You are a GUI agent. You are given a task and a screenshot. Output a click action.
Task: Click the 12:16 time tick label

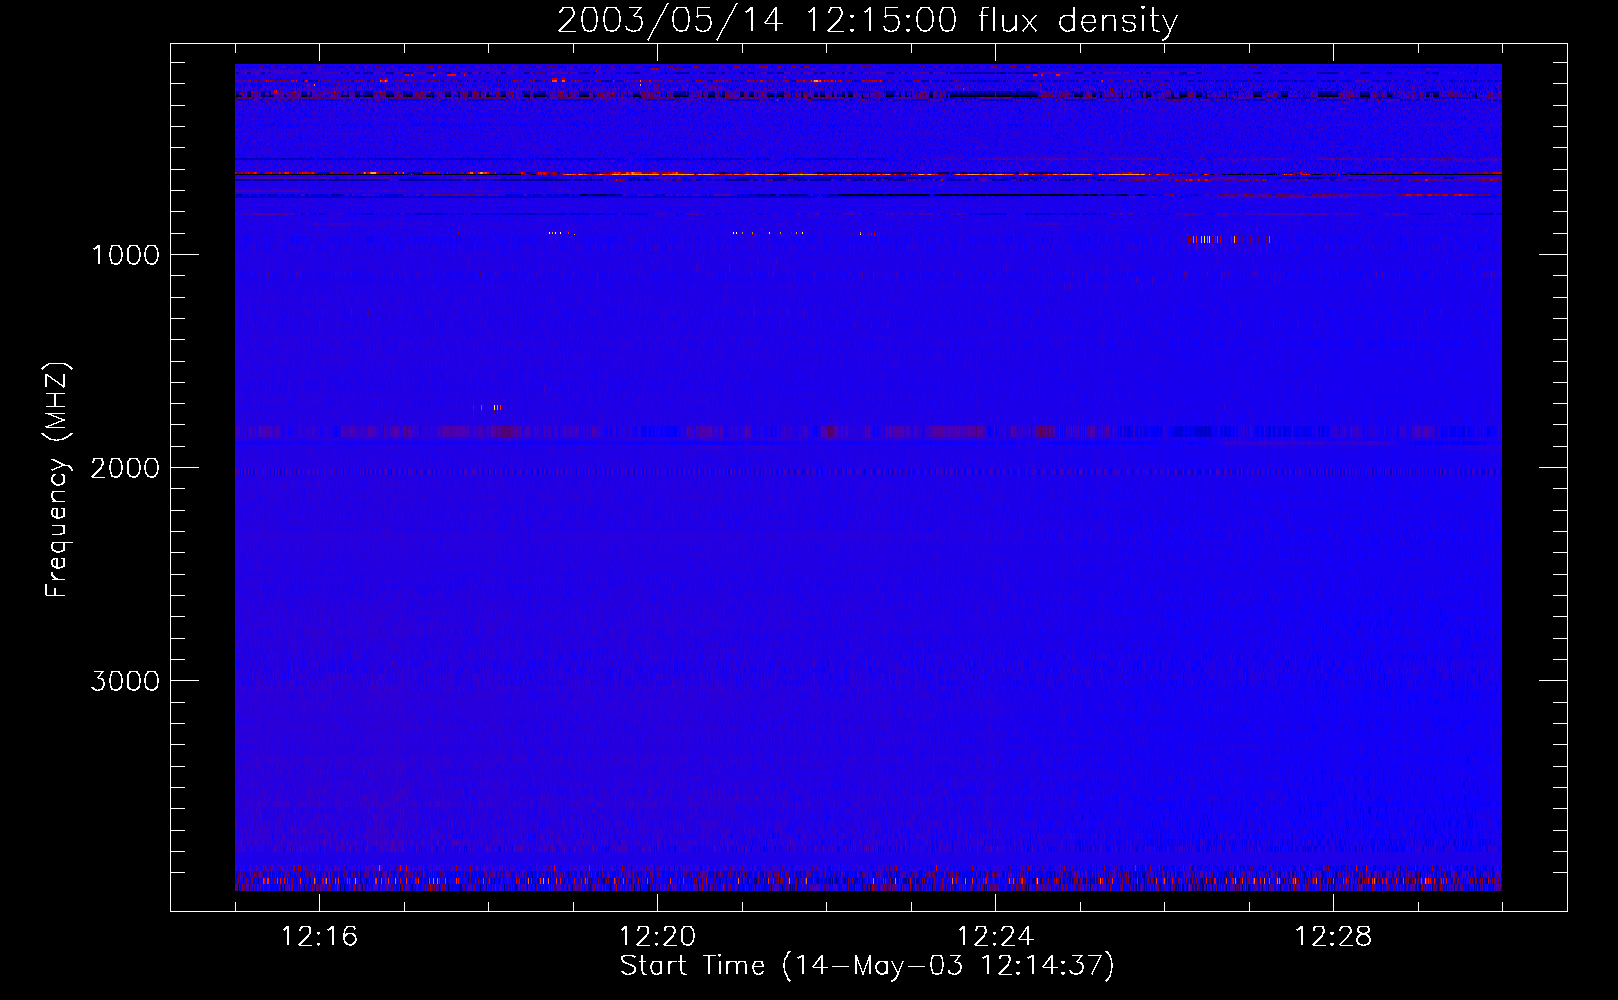(320, 937)
